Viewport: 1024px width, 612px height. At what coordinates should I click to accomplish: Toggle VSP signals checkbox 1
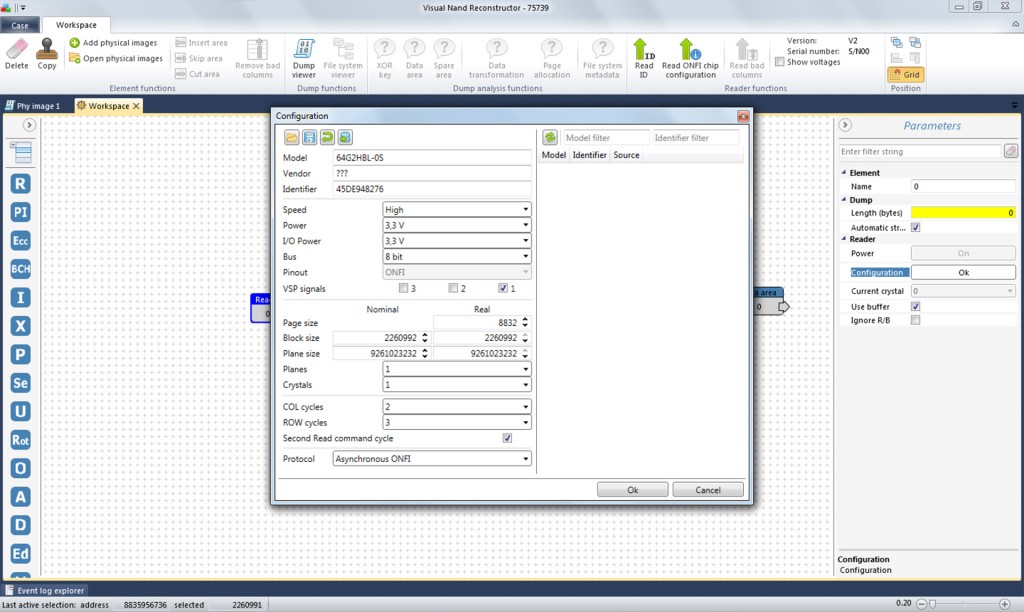[502, 288]
